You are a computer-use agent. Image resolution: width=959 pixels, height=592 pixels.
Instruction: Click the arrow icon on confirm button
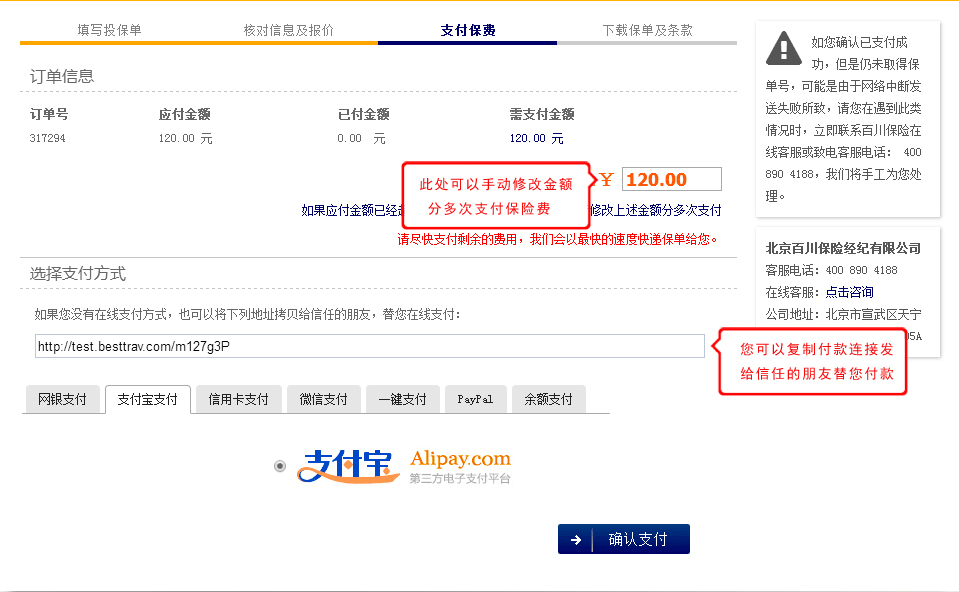coord(576,540)
